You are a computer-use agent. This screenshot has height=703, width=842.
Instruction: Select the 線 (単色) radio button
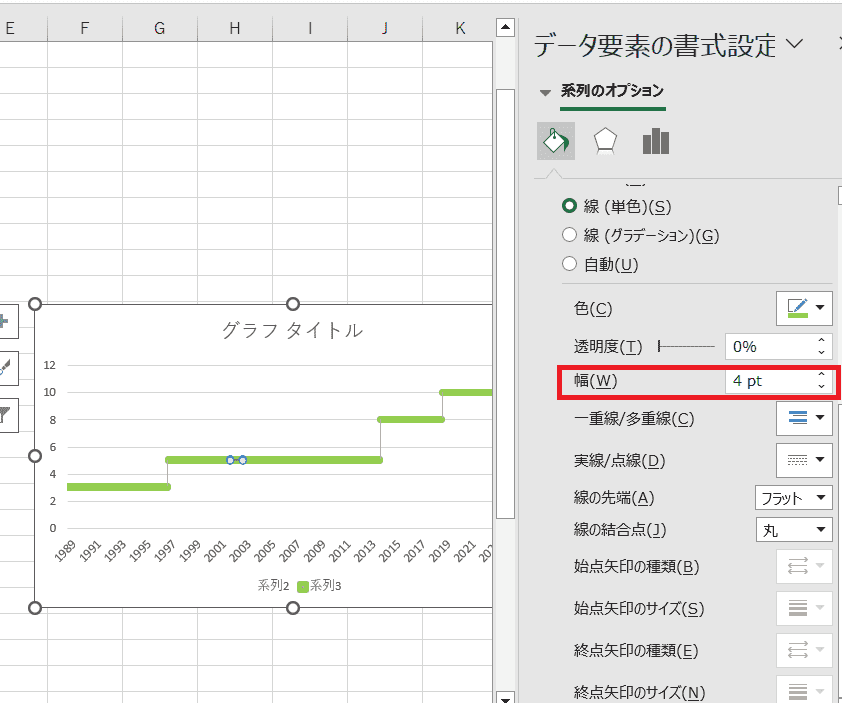pyautogui.click(x=570, y=206)
